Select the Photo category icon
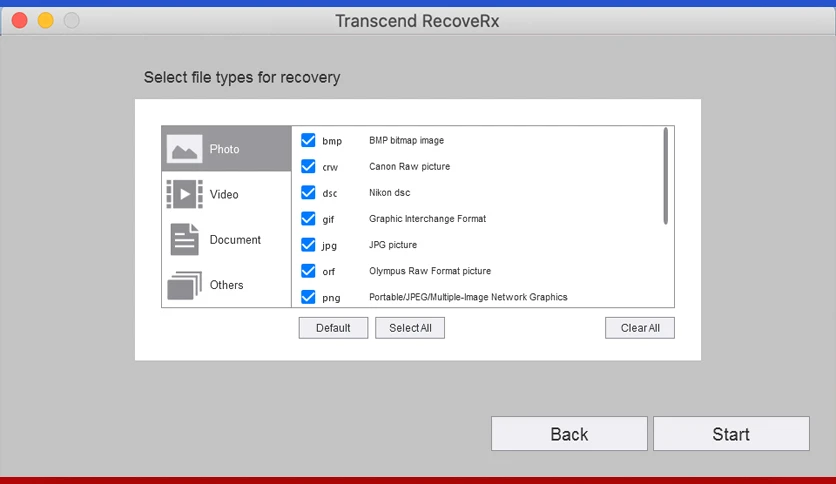836x484 pixels. (x=184, y=149)
